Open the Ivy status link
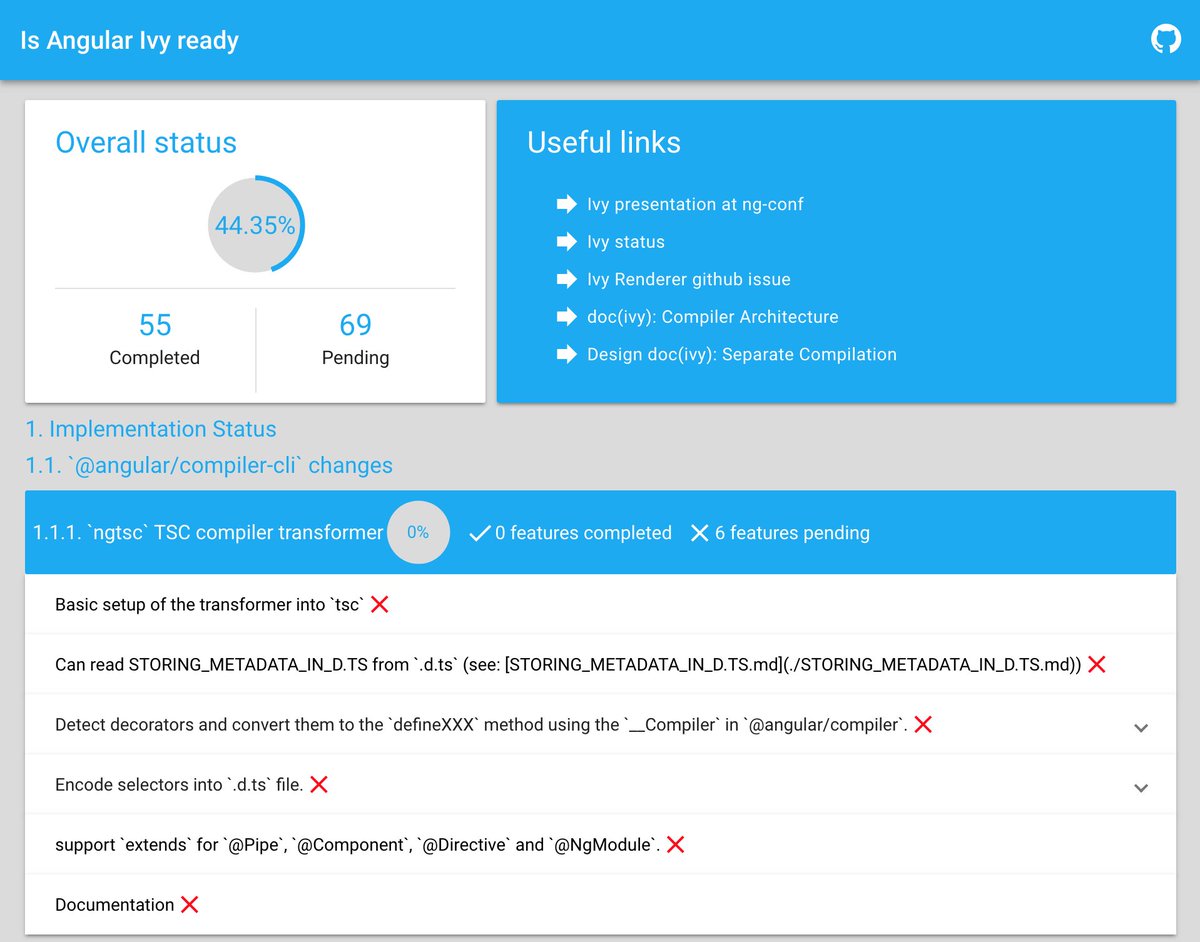 (626, 242)
